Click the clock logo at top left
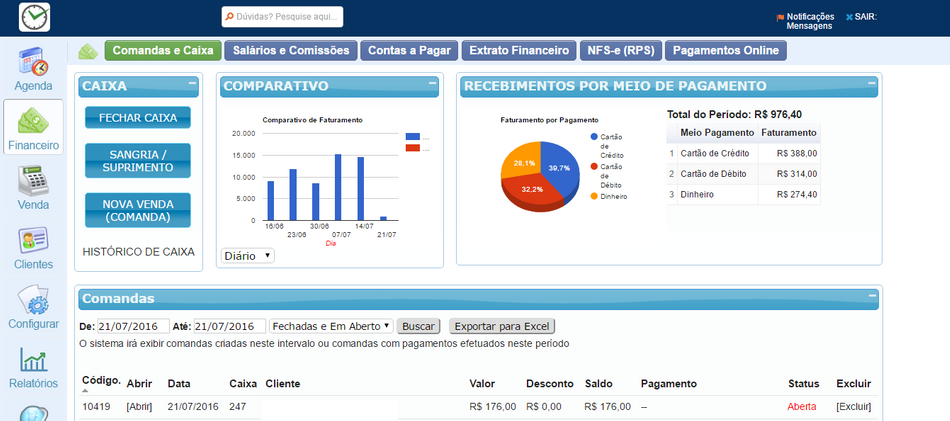 [34, 17]
